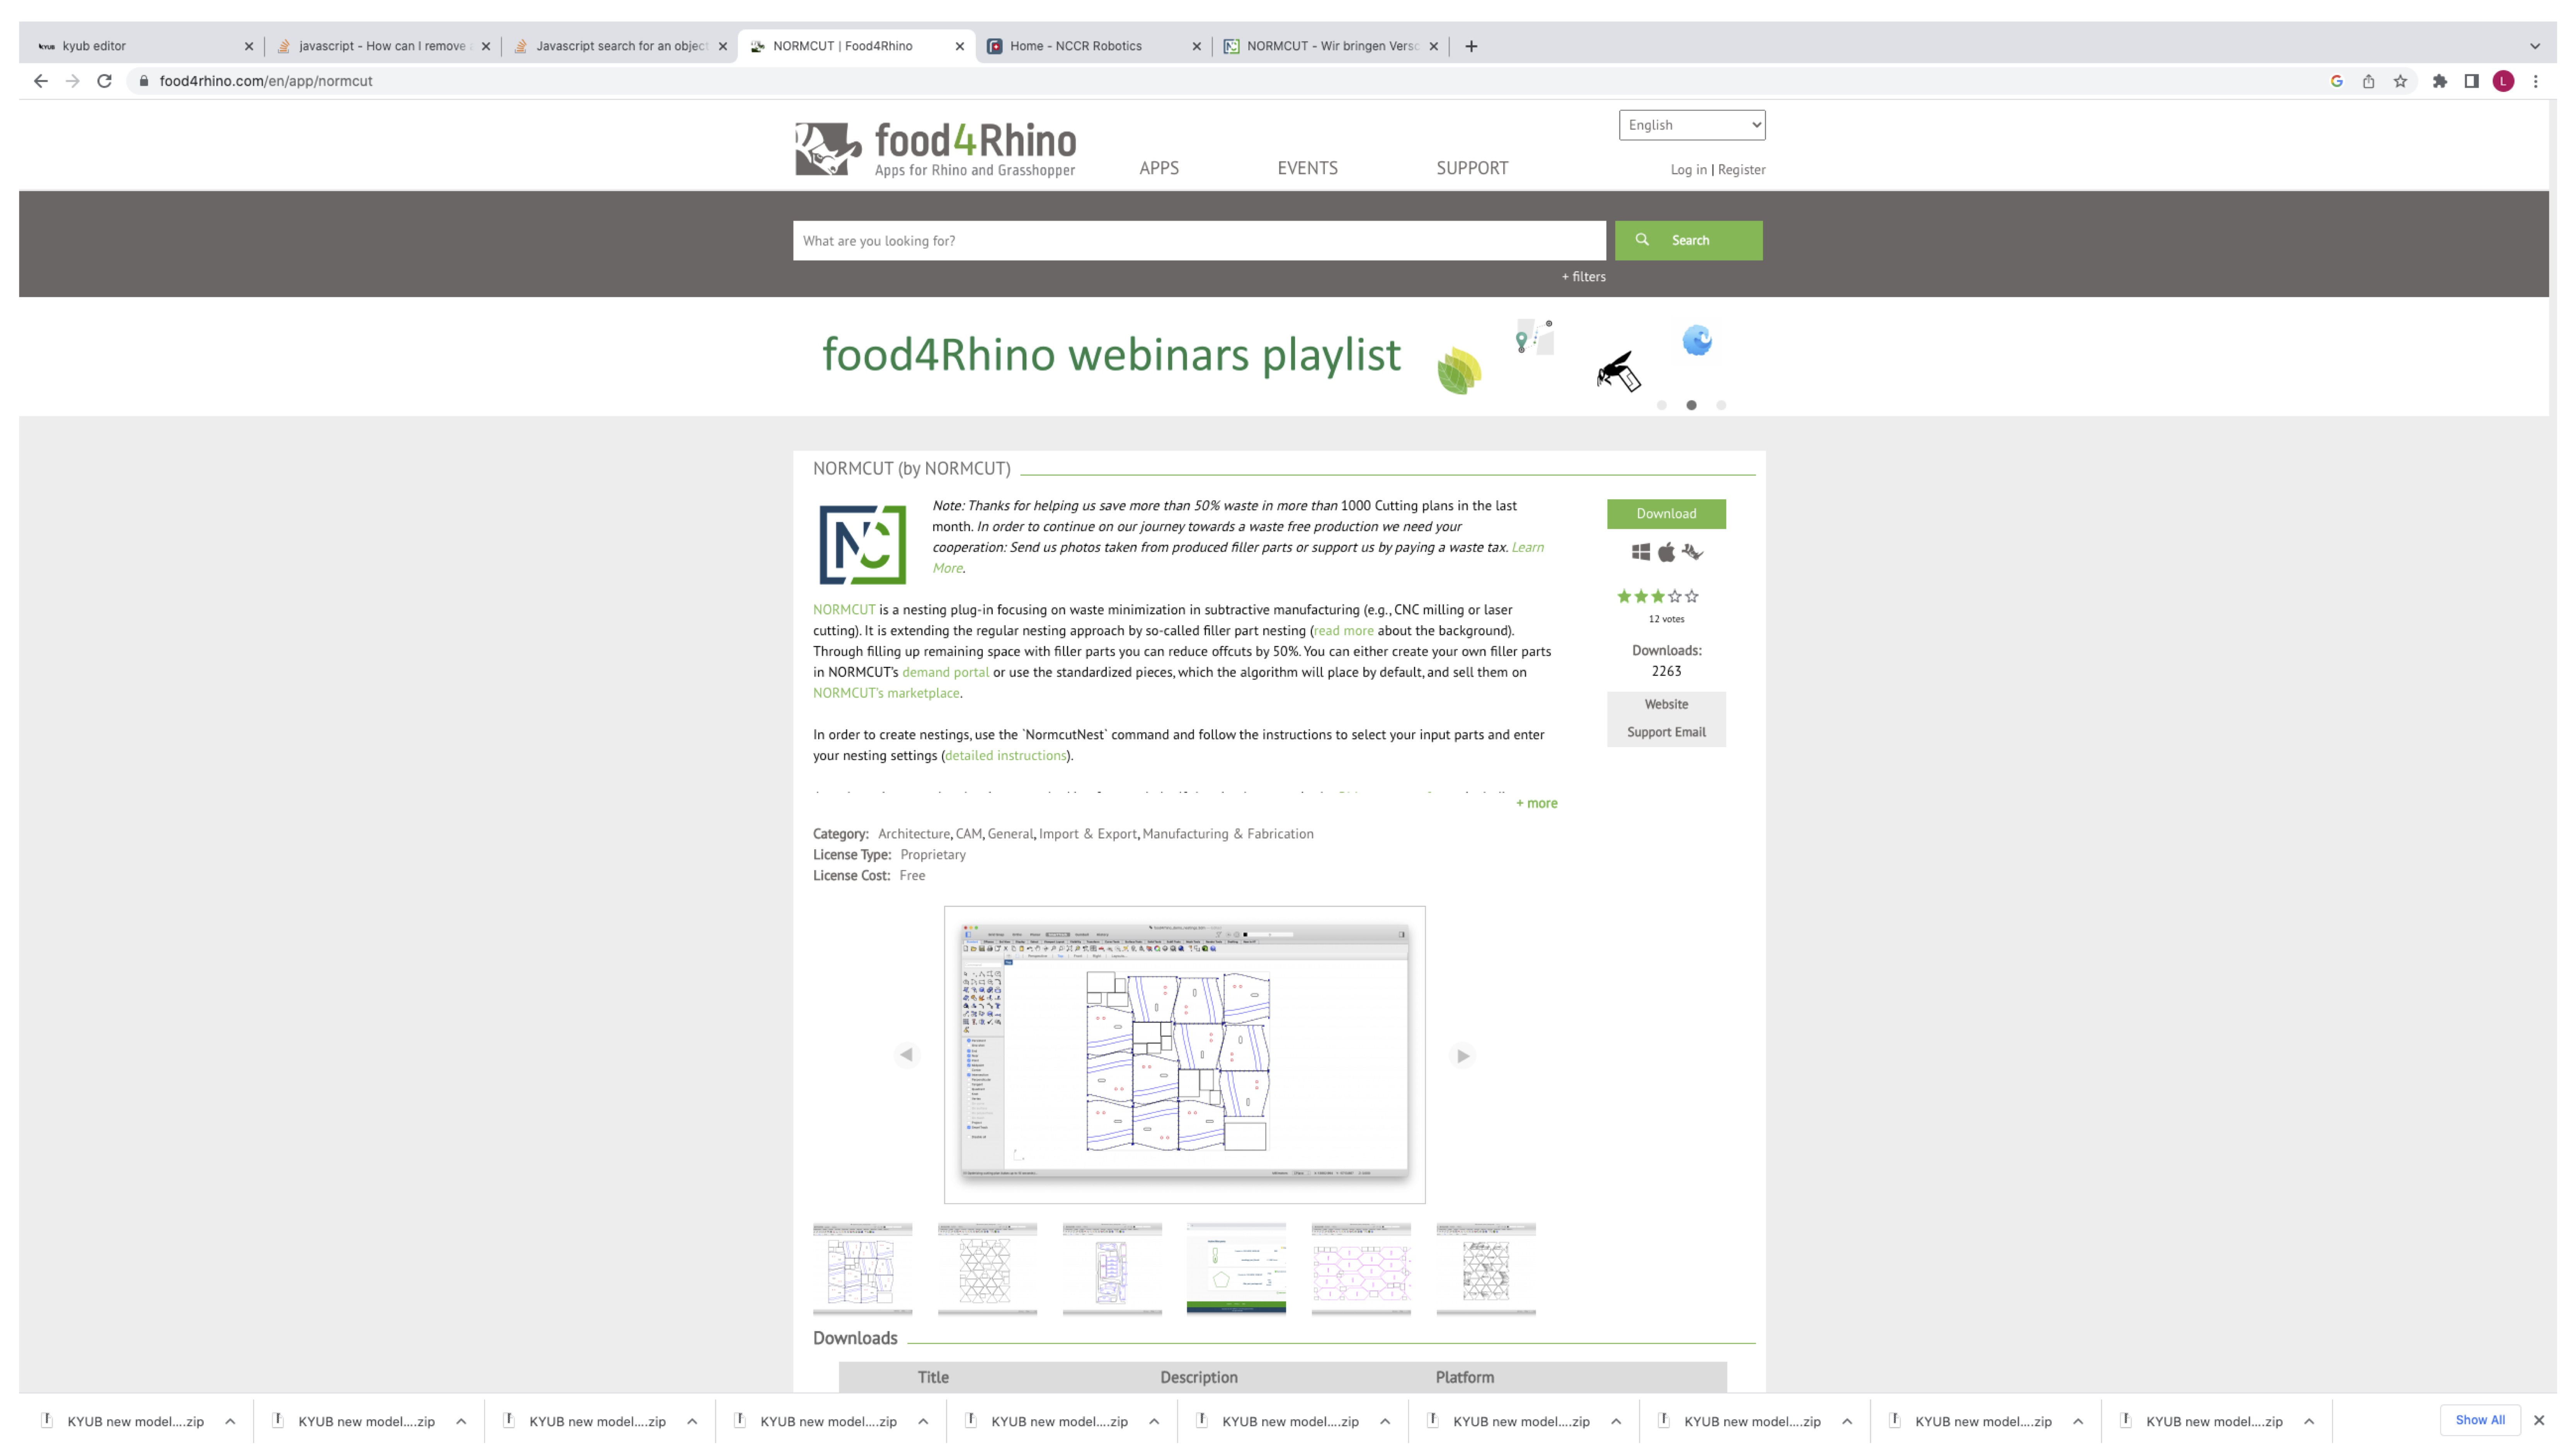2576x1449 pixels.
Task: Click the Windows platform icon under Download
Action: (1641, 552)
